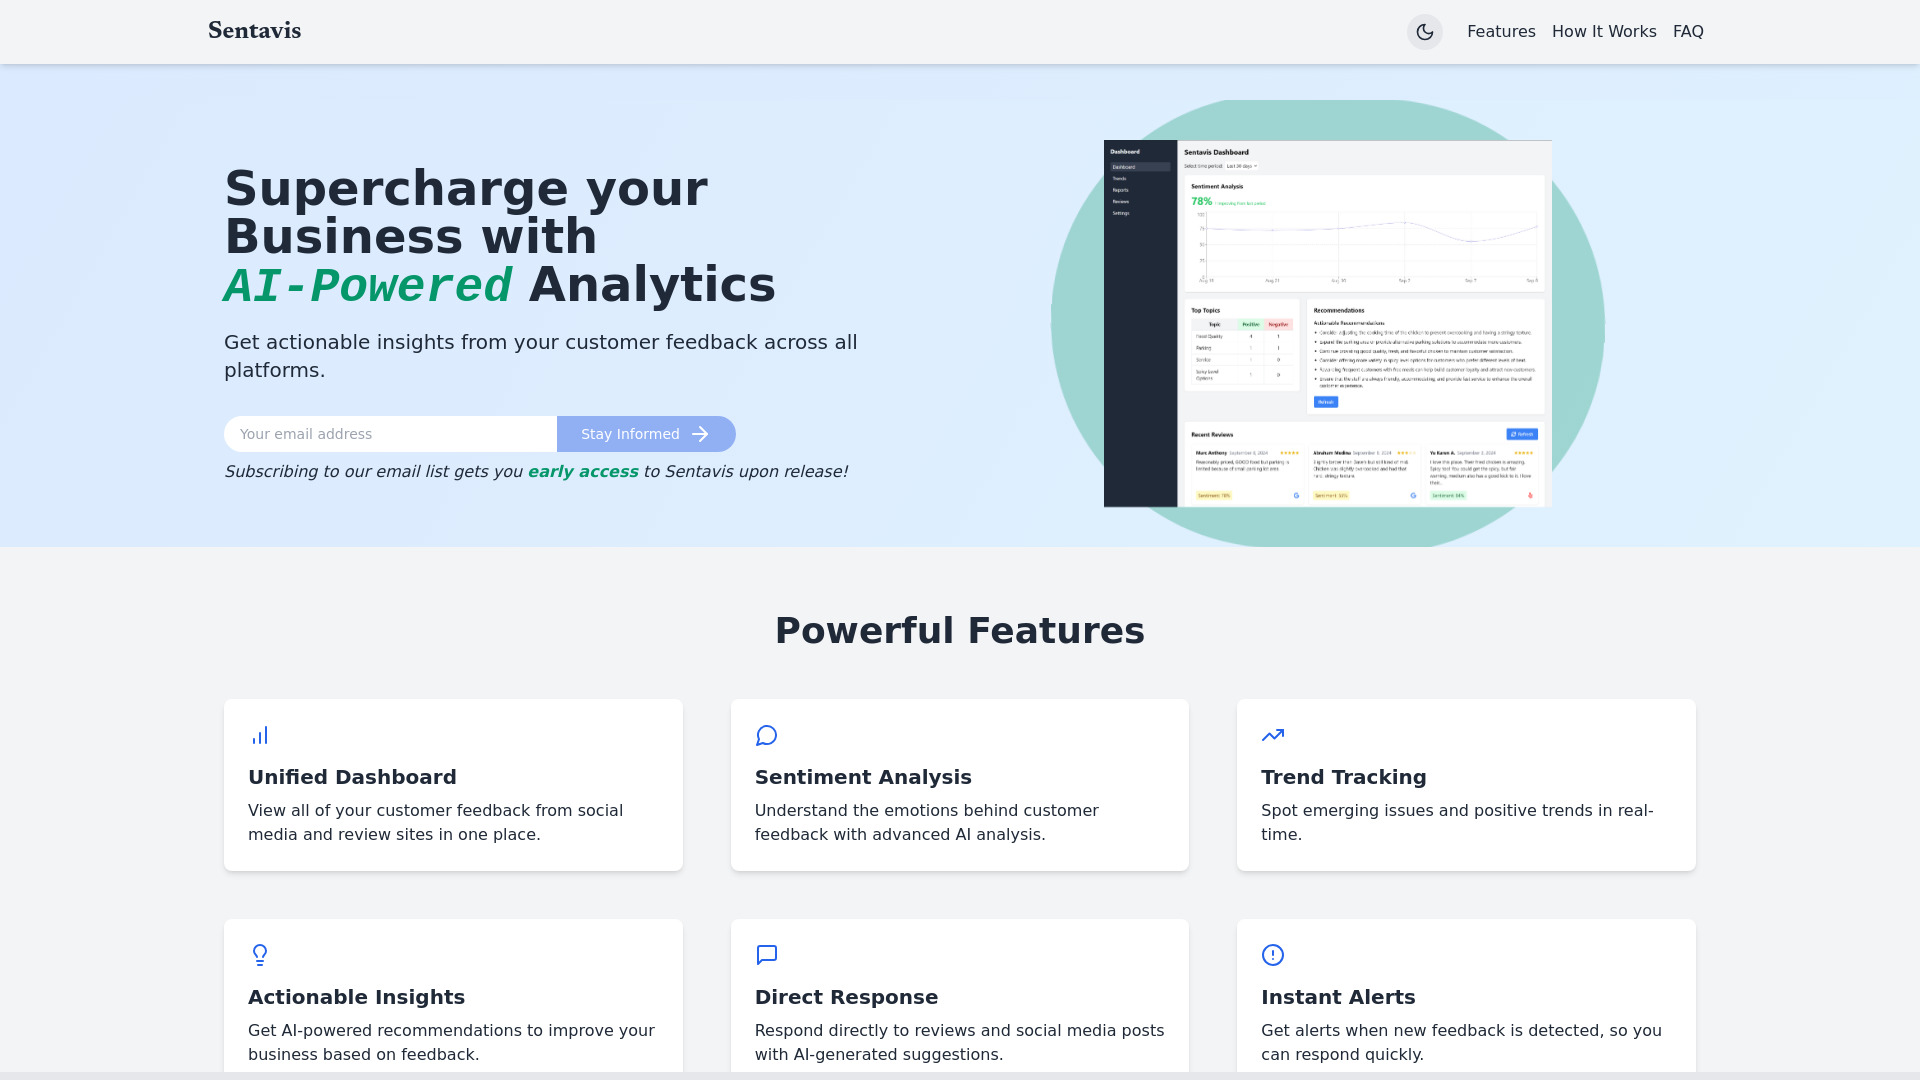Image resolution: width=1920 pixels, height=1080 pixels.
Task: Click the FAQ navigation link
Action: pos(1688,32)
